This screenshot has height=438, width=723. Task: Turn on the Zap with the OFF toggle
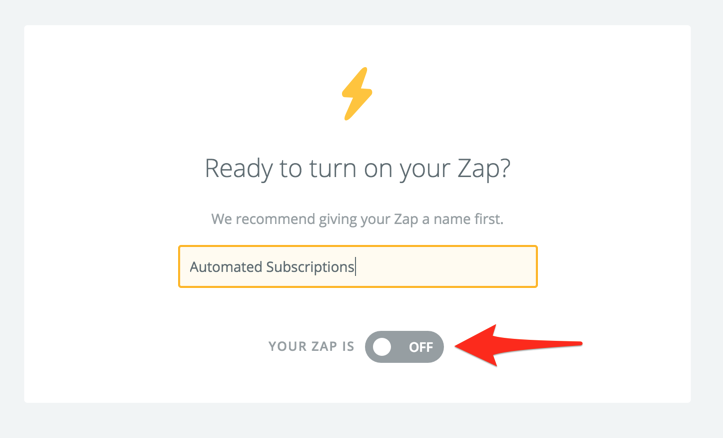404,347
